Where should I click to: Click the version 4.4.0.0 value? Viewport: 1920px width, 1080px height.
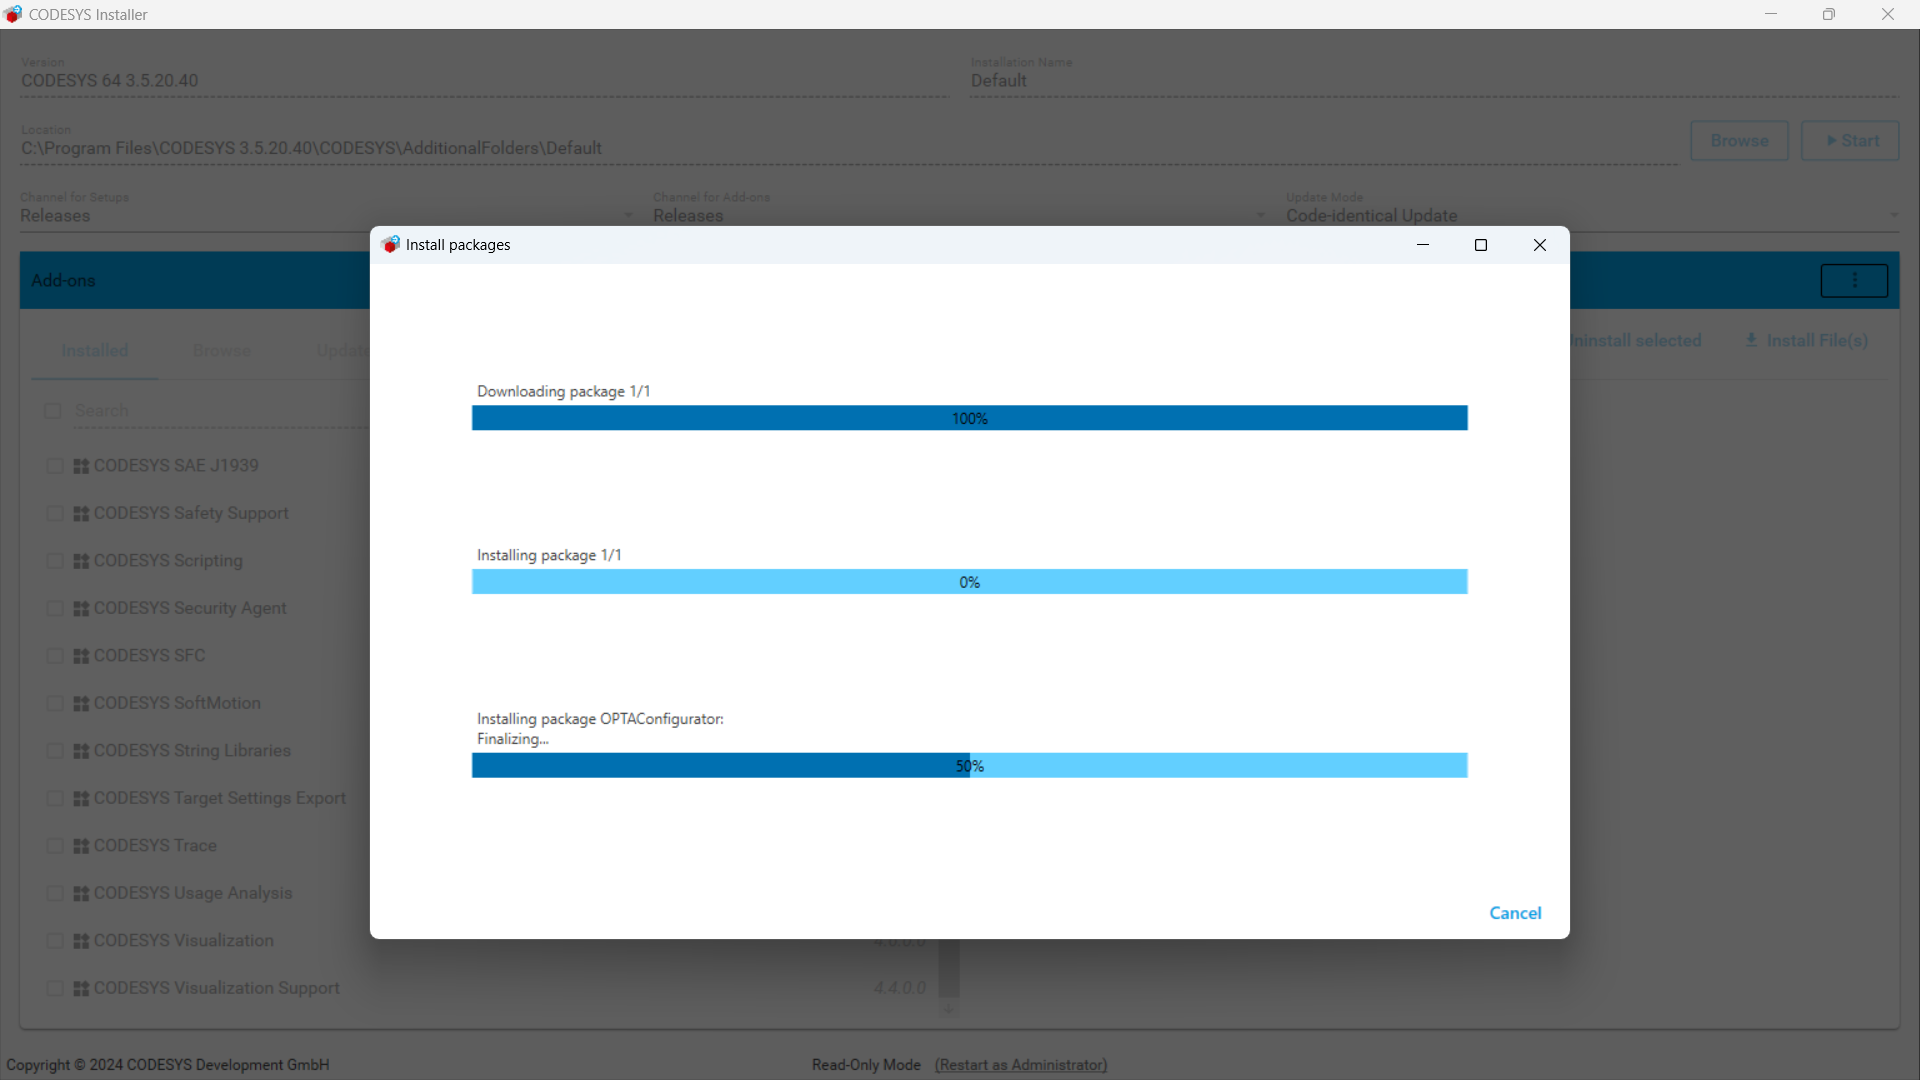tap(899, 988)
